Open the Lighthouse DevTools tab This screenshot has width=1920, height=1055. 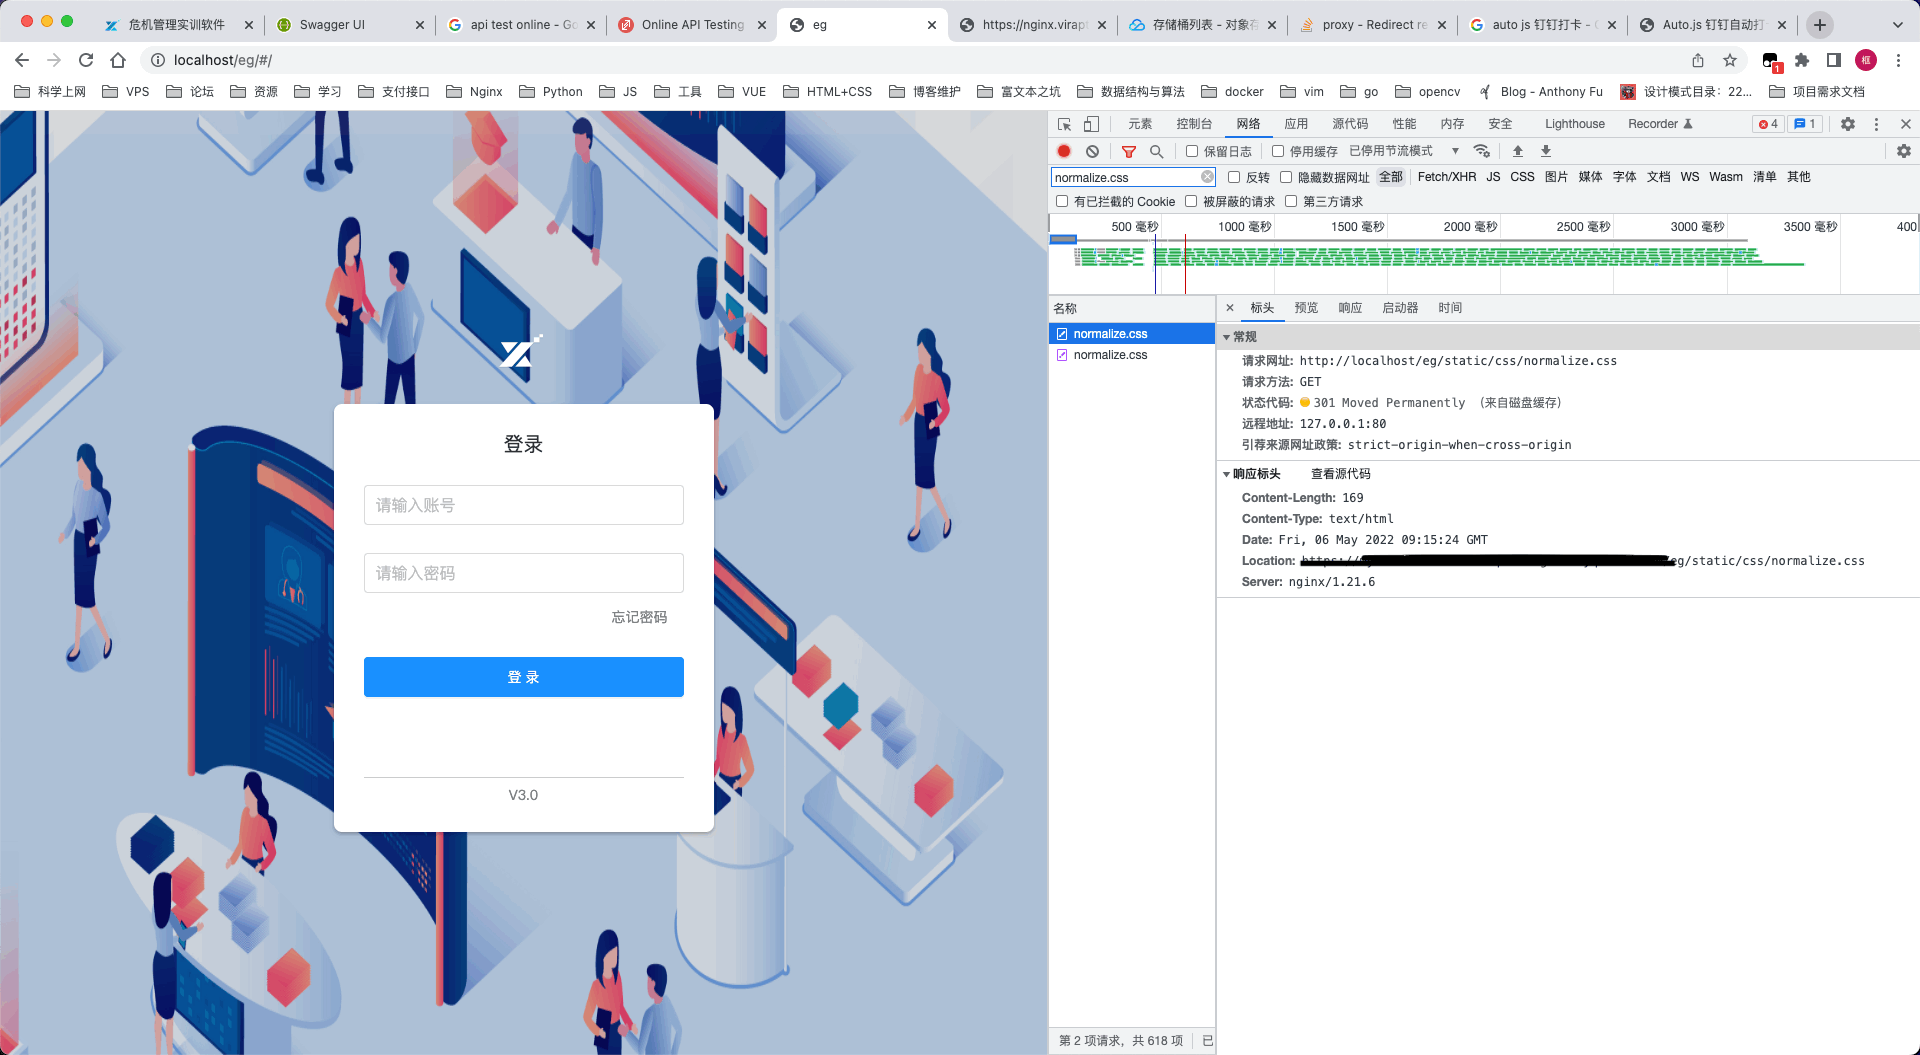click(x=1574, y=124)
